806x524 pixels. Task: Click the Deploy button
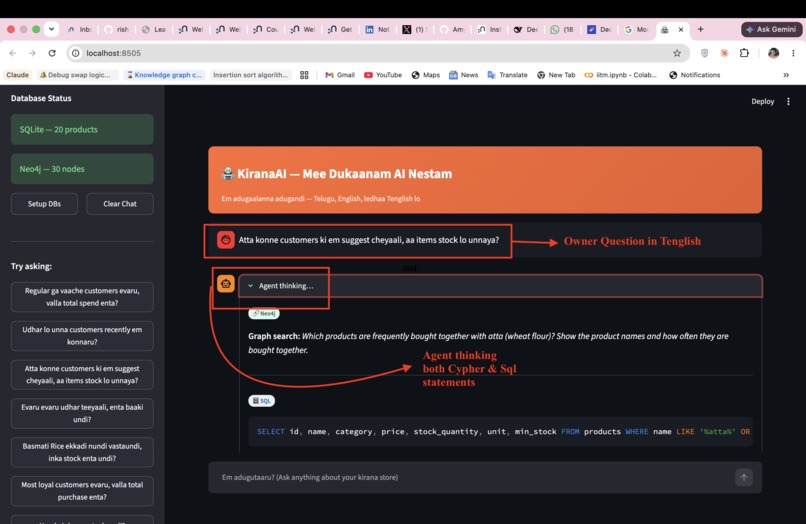point(762,101)
